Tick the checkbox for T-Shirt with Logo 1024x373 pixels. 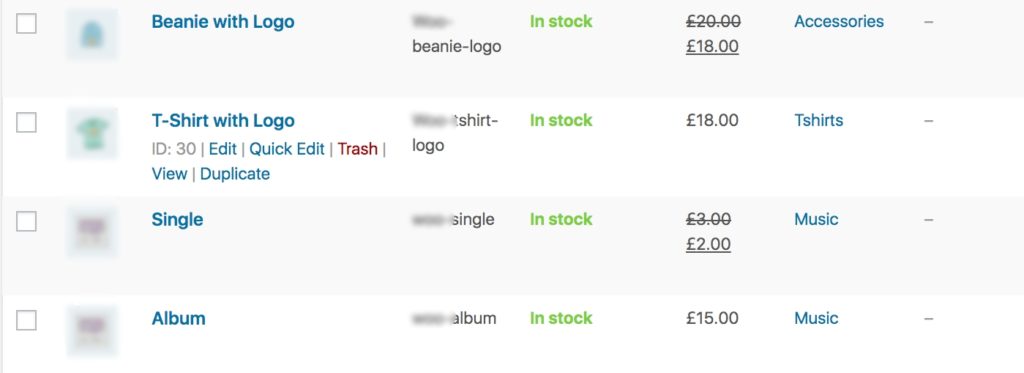(x=26, y=122)
